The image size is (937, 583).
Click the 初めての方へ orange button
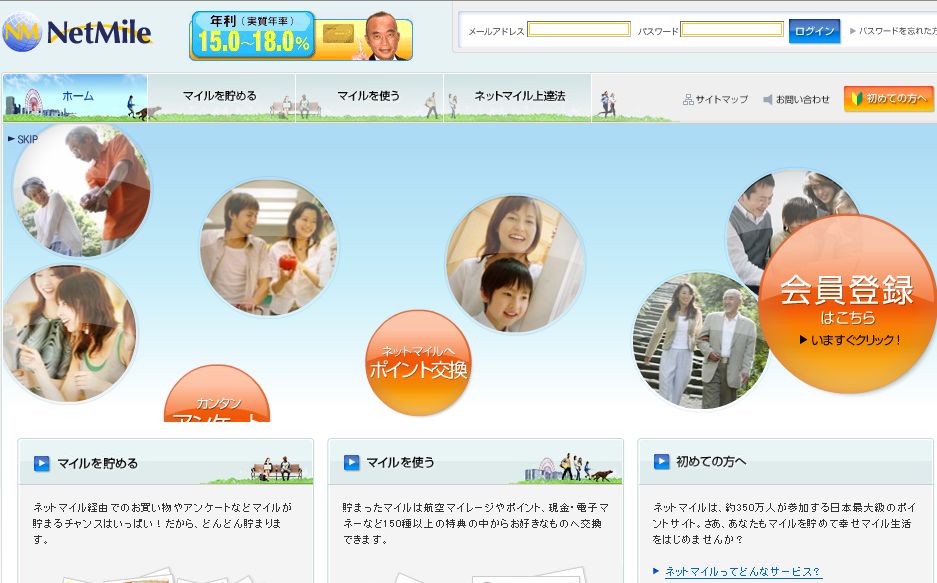tap(889, 99)
